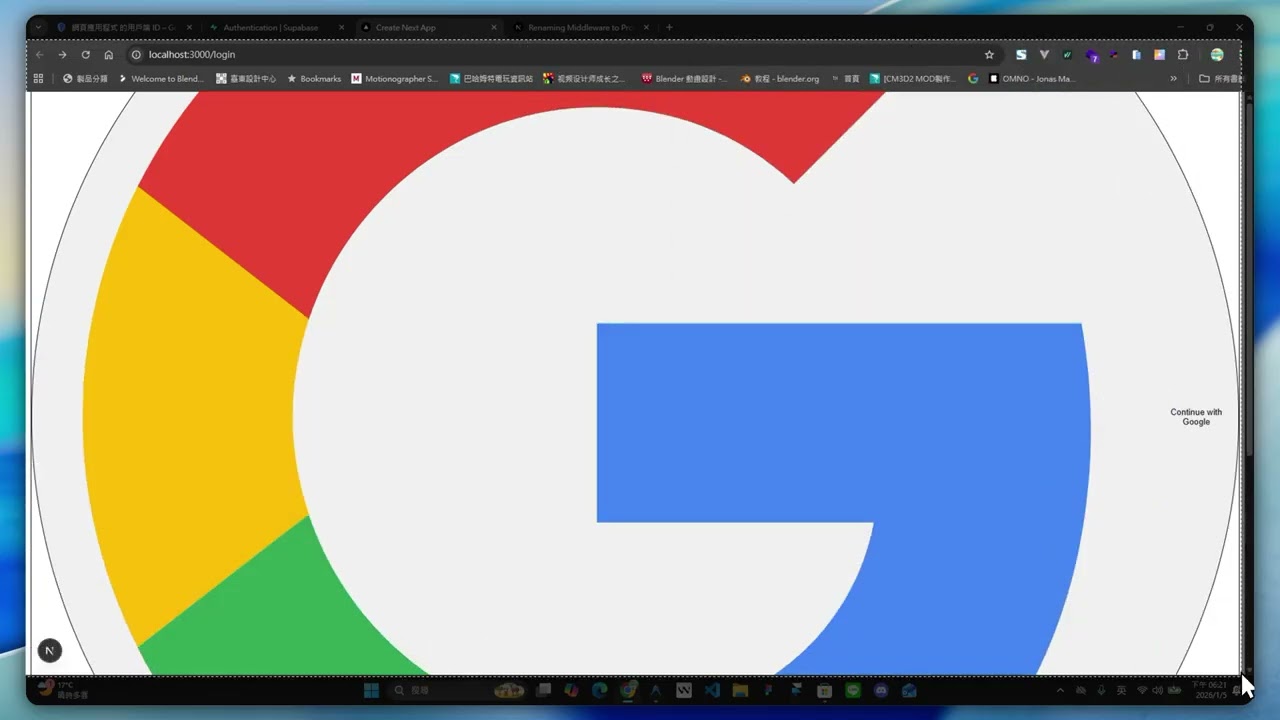This screenshot has width=1280, height=720.
Task: Click the Google G bookmark icon
Action: [x=973, y=78]
